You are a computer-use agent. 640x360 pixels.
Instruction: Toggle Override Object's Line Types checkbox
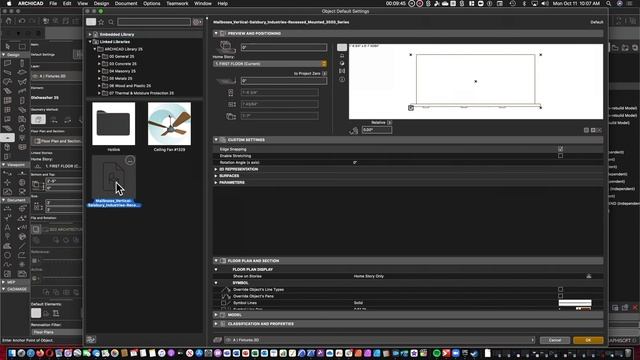click(x=560, y=289)
